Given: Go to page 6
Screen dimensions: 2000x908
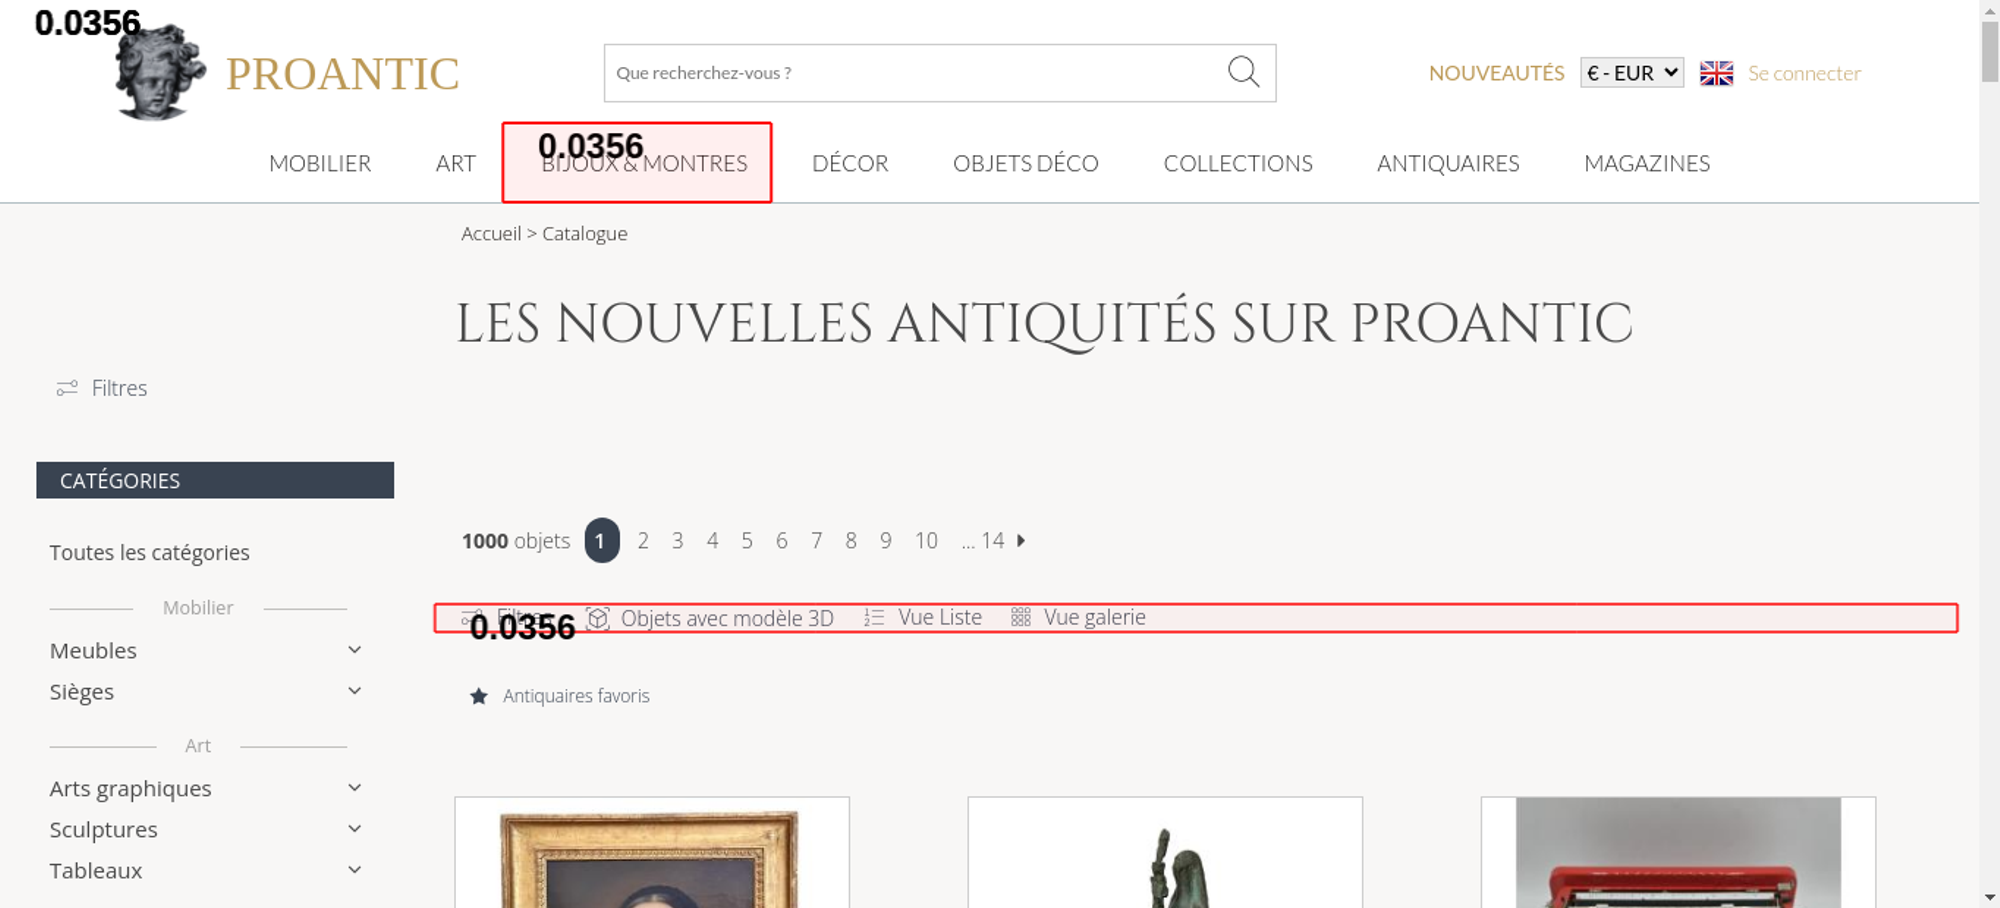Looking at the screenshot, I should pyautogui.click(x=781, y=541).
